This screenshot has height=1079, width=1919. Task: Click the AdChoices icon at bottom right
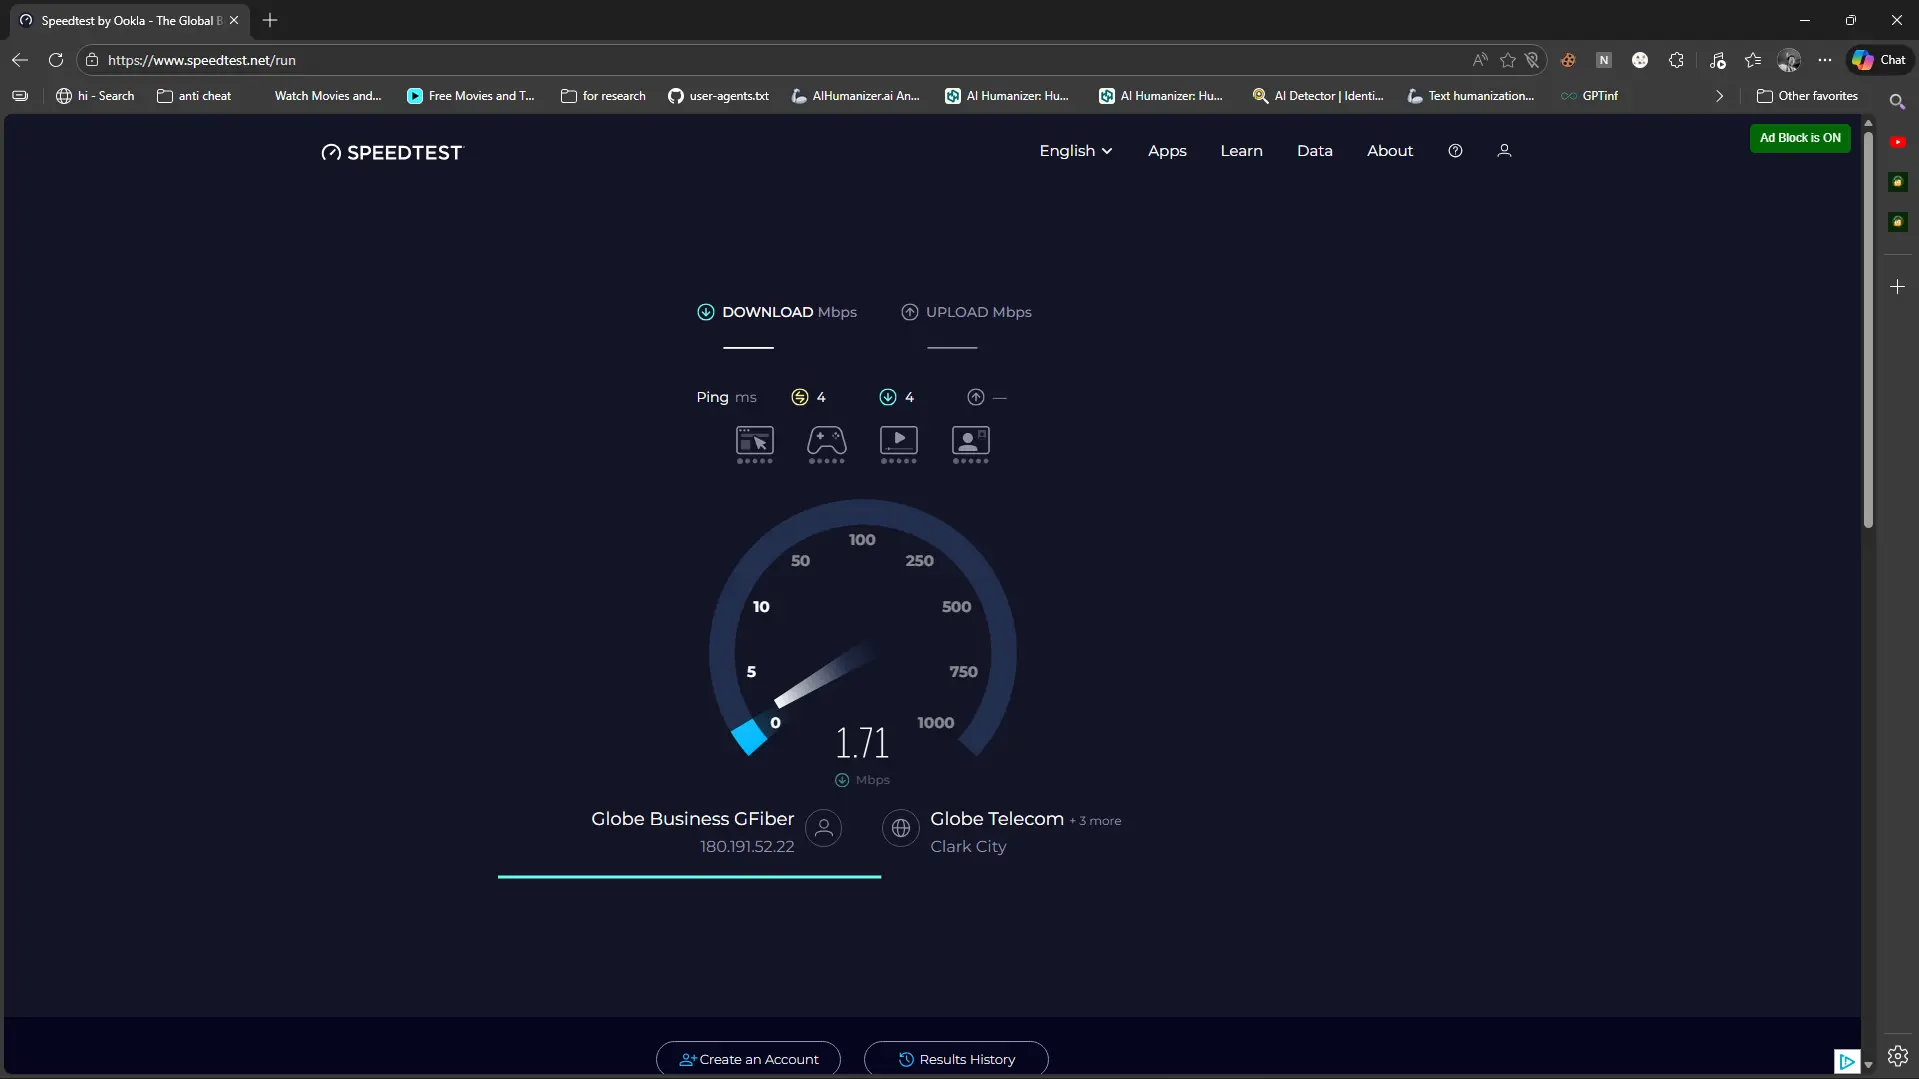tap(1846, 1061)
